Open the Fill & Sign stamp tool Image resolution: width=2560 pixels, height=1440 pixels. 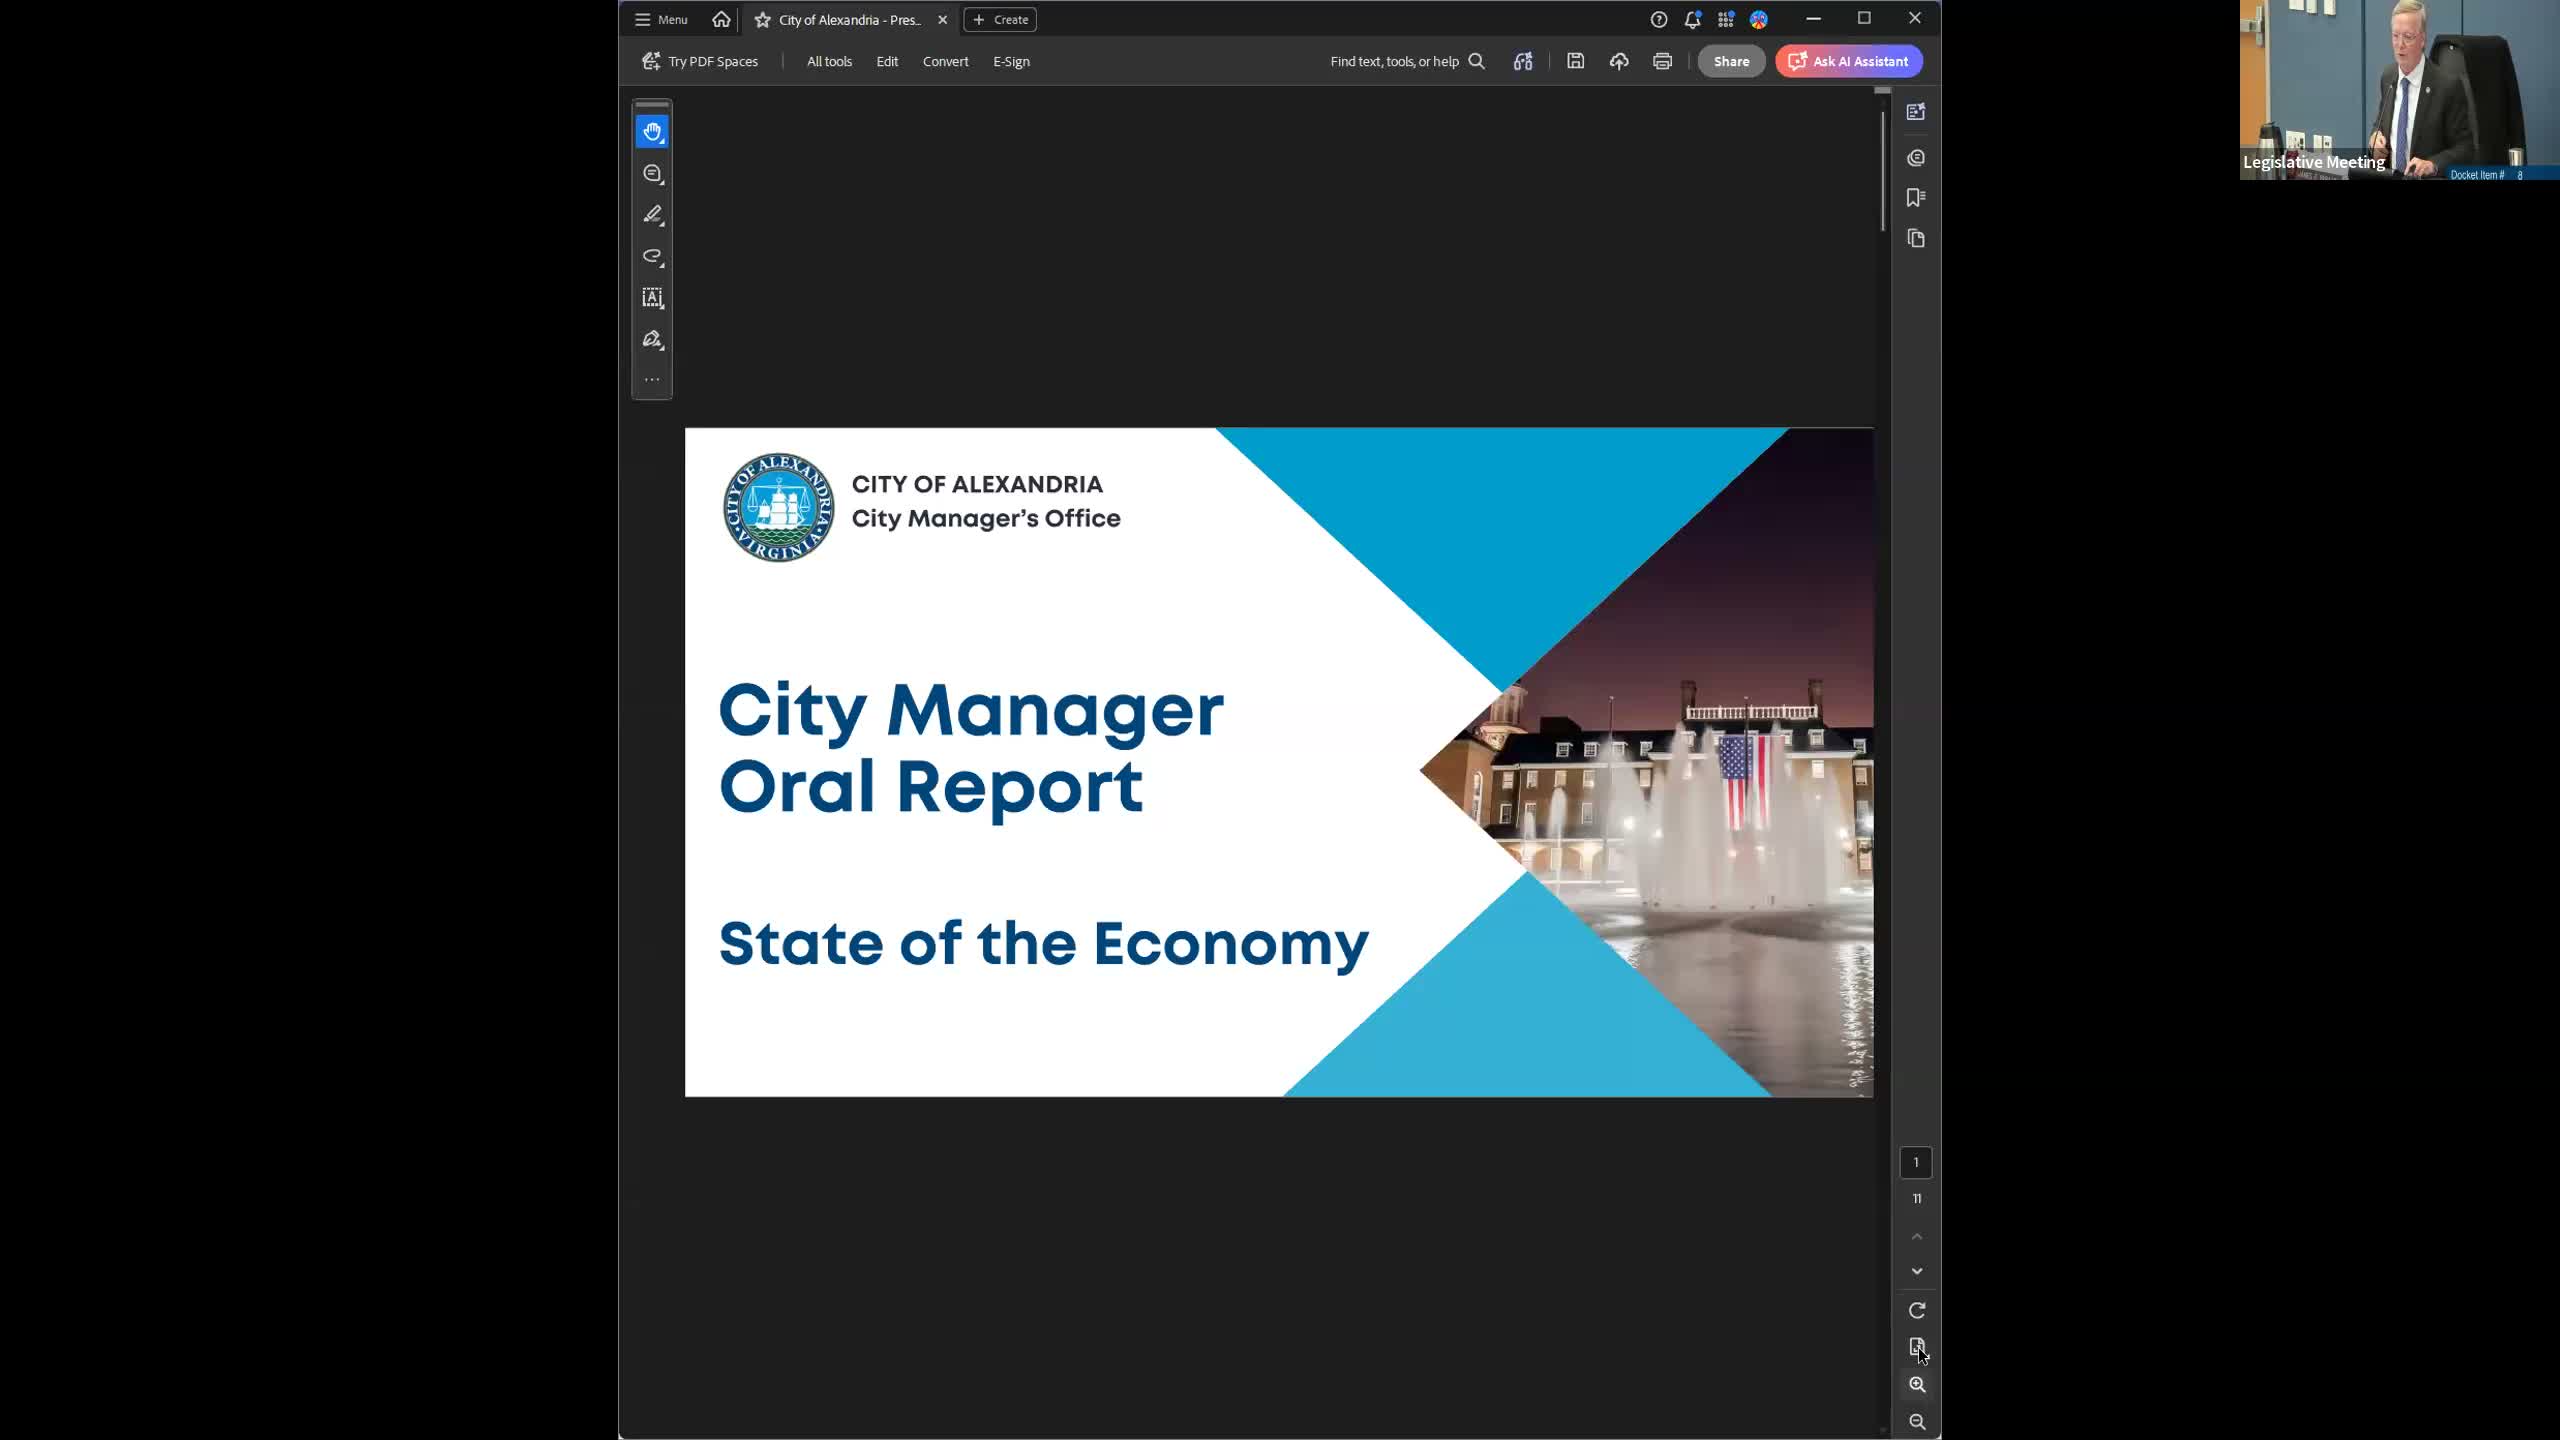point(652,340)
